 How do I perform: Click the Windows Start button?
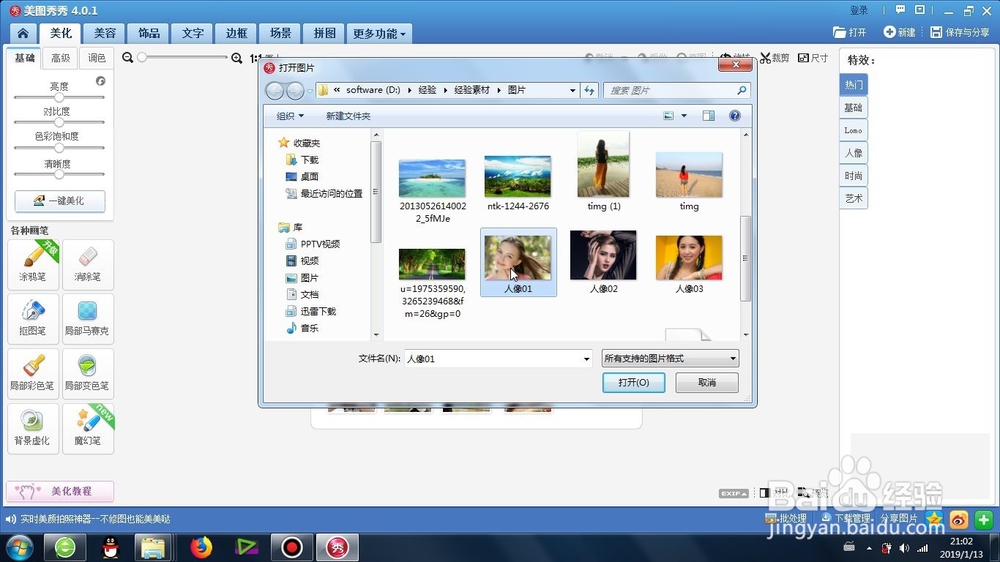(x=19, y=547)
